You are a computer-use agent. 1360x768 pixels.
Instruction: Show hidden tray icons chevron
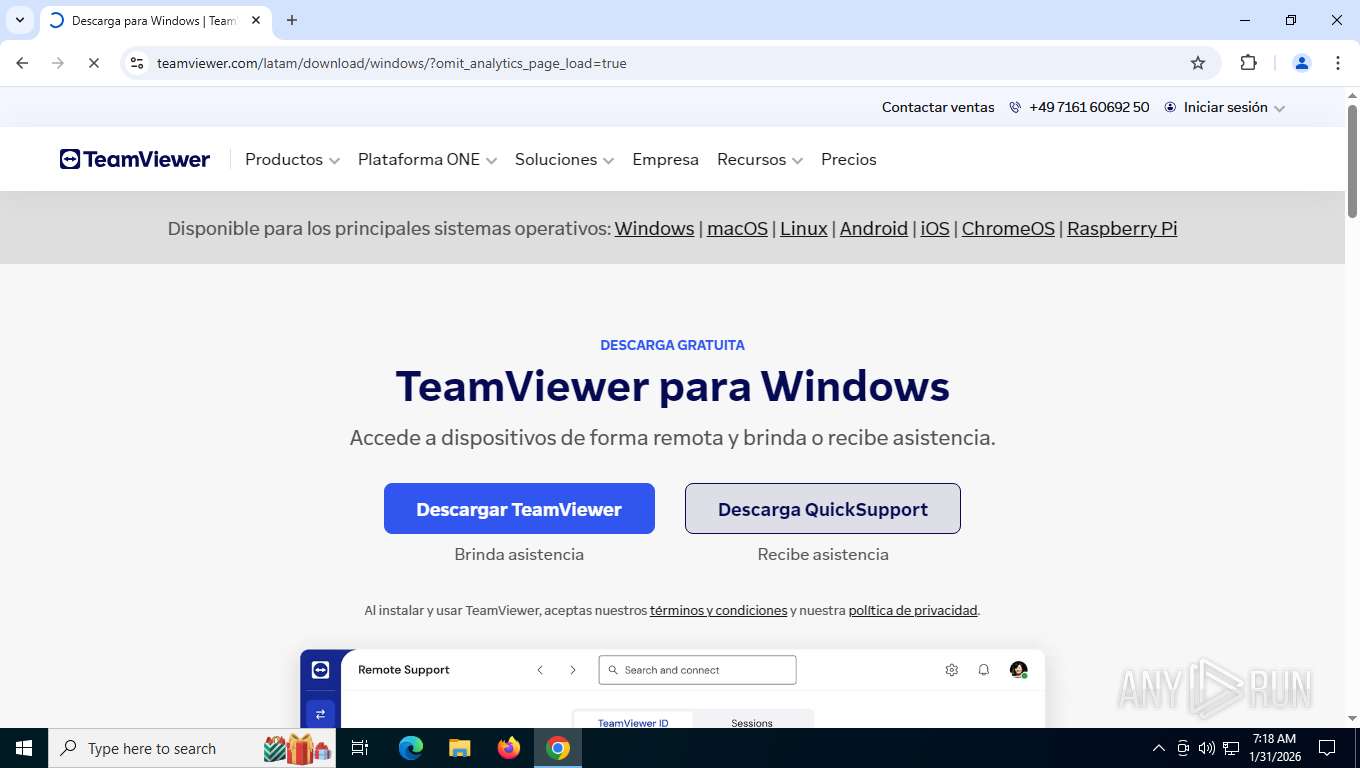click(1158, 748)
